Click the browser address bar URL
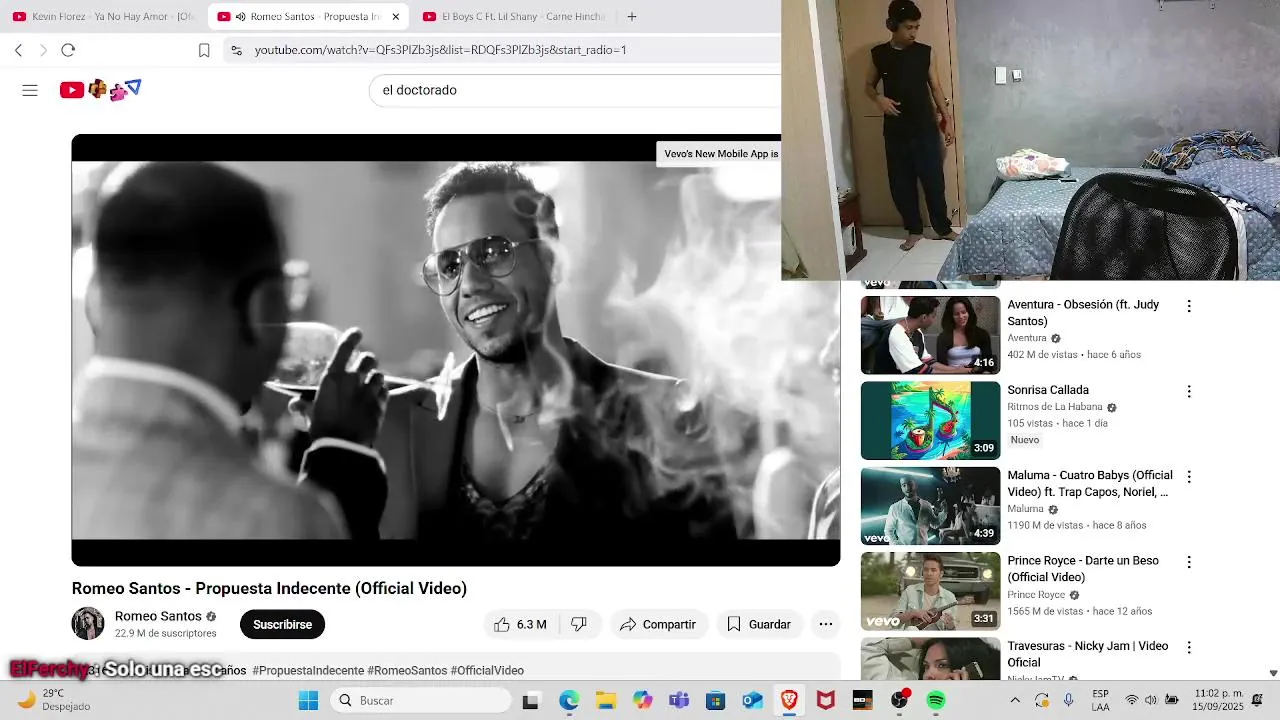 pos(440,50)
